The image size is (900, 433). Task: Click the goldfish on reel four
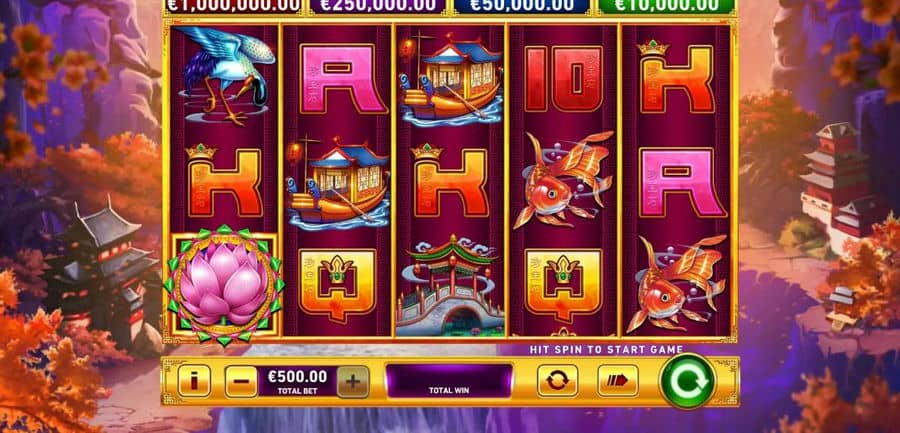(x=563, y=179)
